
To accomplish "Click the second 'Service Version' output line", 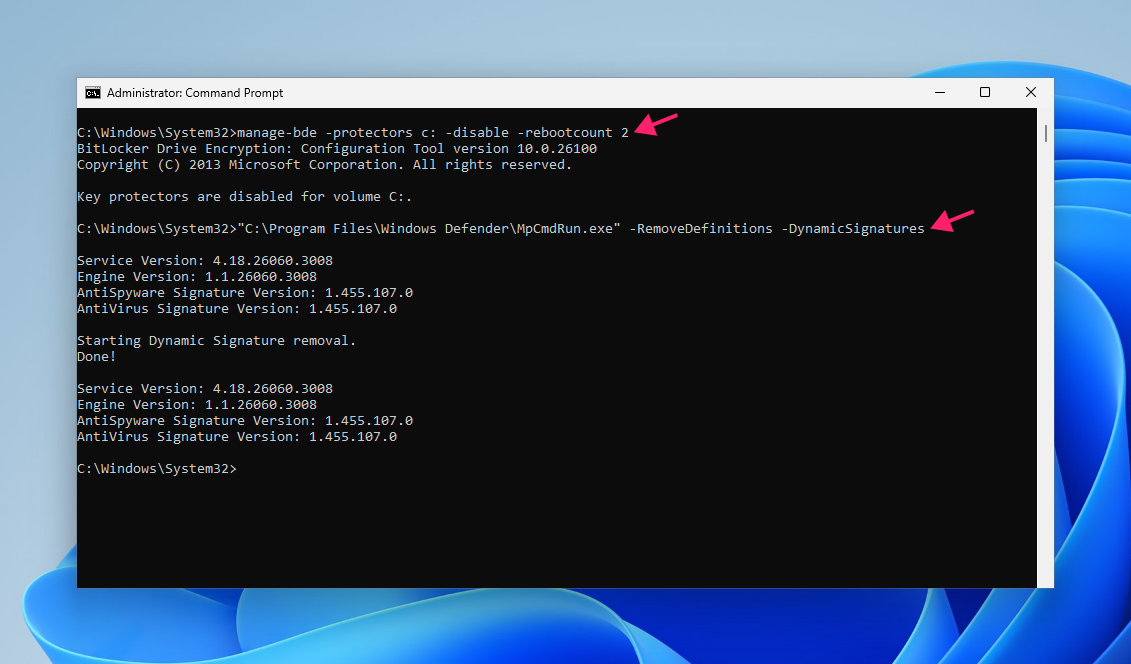I will [205, 389].
